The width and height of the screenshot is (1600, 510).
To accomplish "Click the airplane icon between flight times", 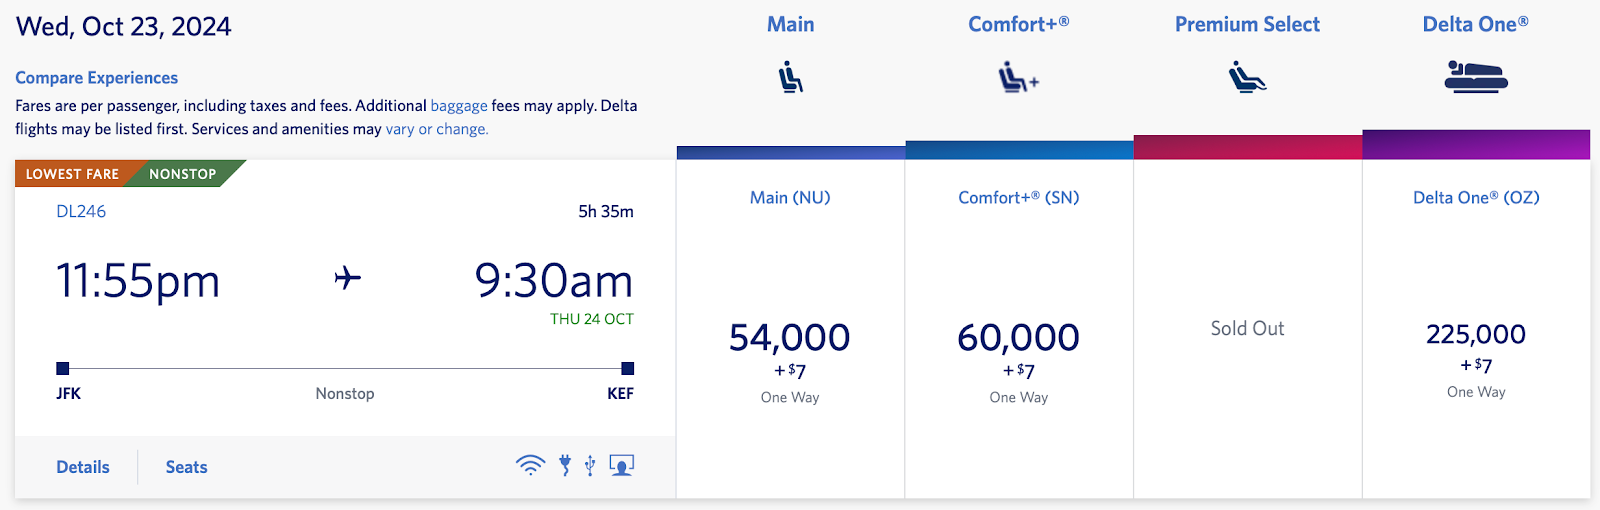I will pos(347,277).
